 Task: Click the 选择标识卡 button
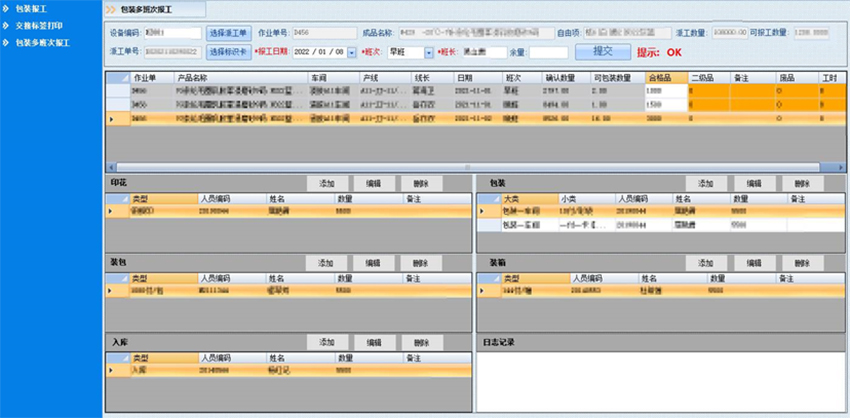pos(228,52)
